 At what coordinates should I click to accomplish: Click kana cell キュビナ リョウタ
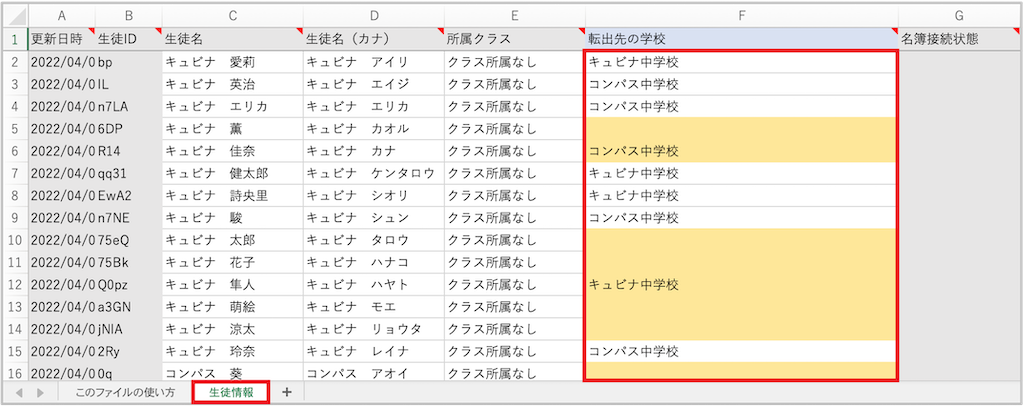374,329
